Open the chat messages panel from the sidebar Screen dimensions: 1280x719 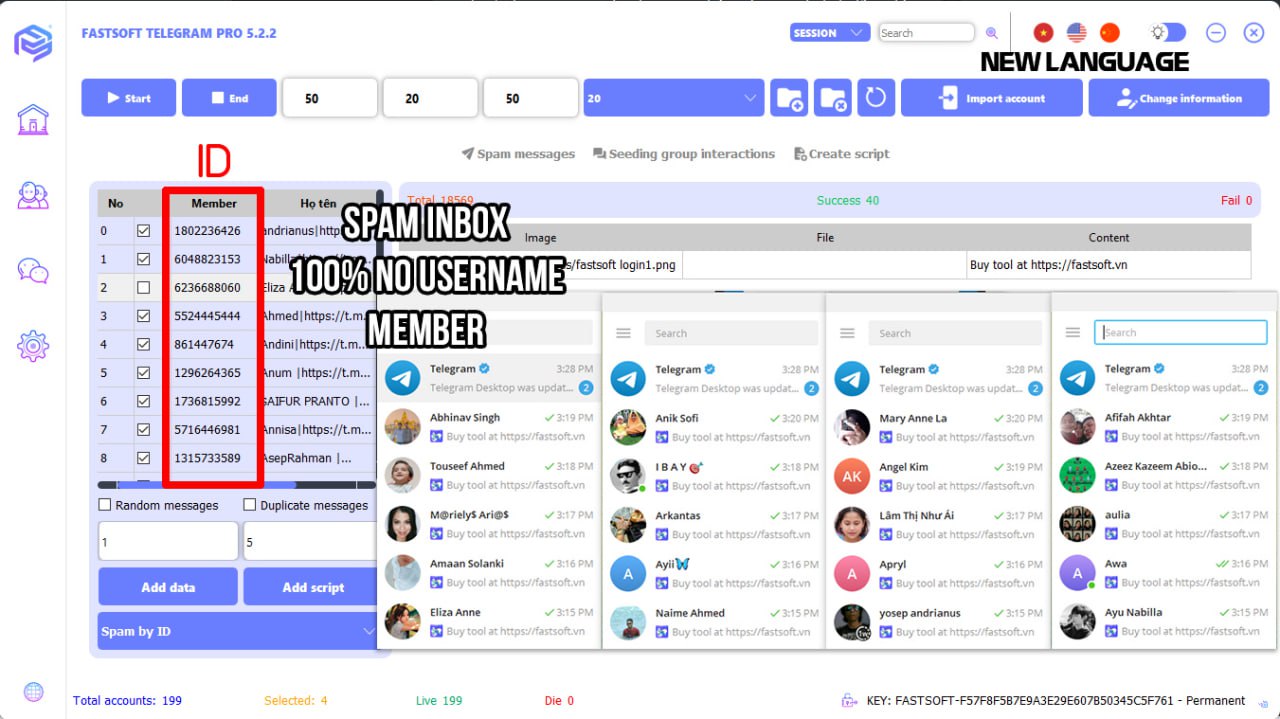[x=33, y=268]
